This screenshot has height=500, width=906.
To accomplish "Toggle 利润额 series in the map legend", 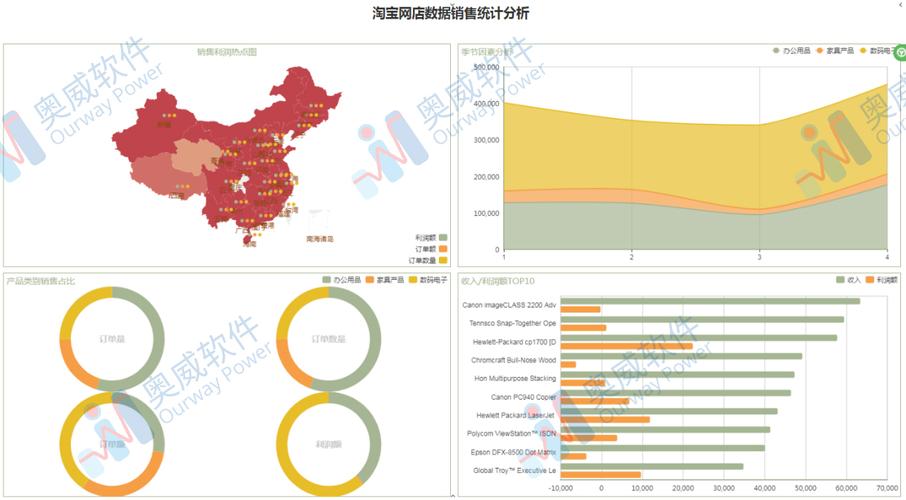I will point(431,238).
